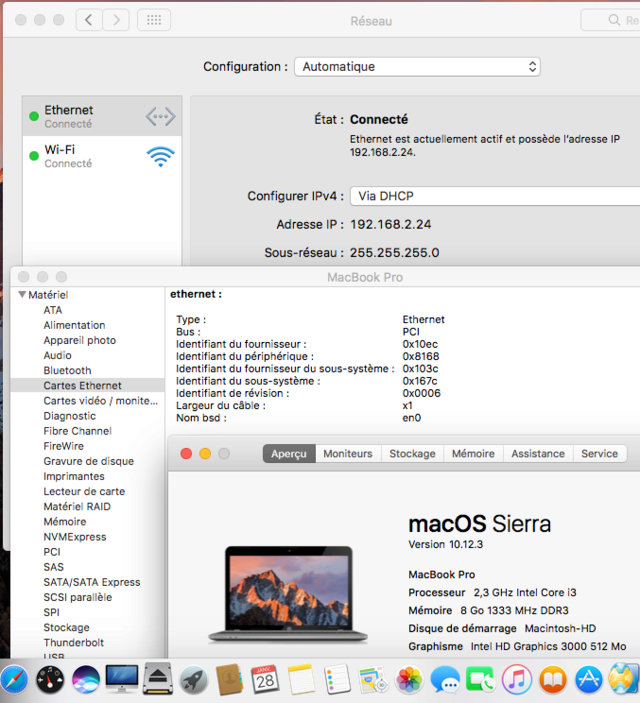Viewport: 640px width, 703px height.
Task: Click the search field in Réseau window
Action: pos(610,20)
